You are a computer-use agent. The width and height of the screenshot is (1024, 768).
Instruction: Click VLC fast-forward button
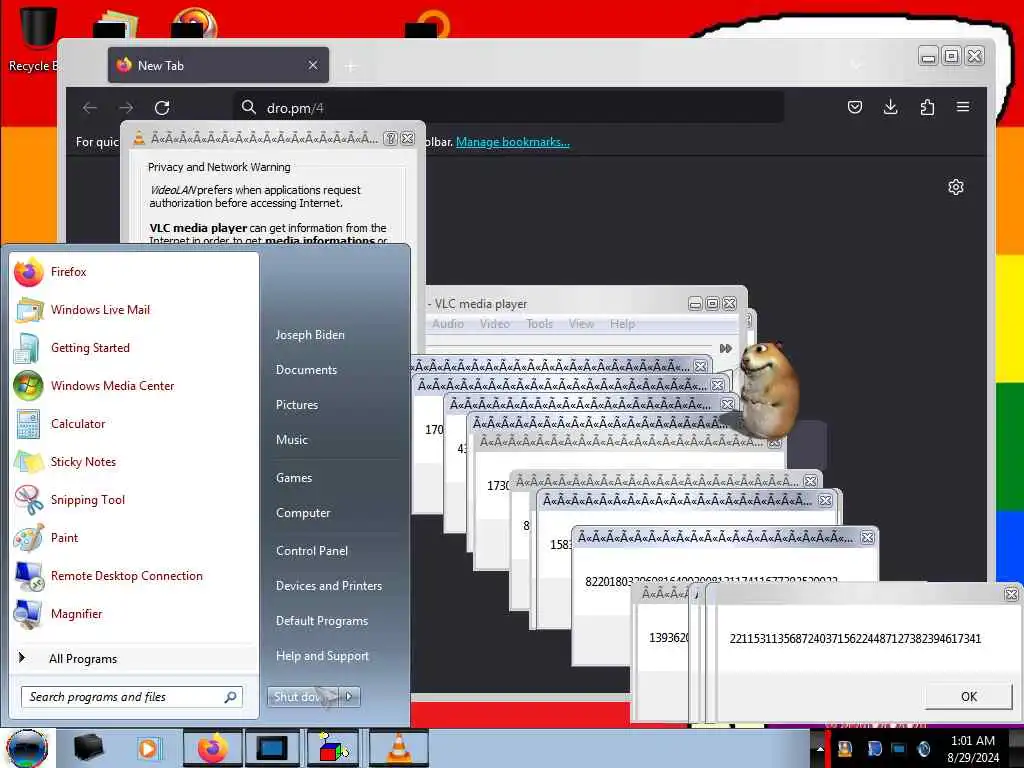pyautogui.click(x=726, y=349)
